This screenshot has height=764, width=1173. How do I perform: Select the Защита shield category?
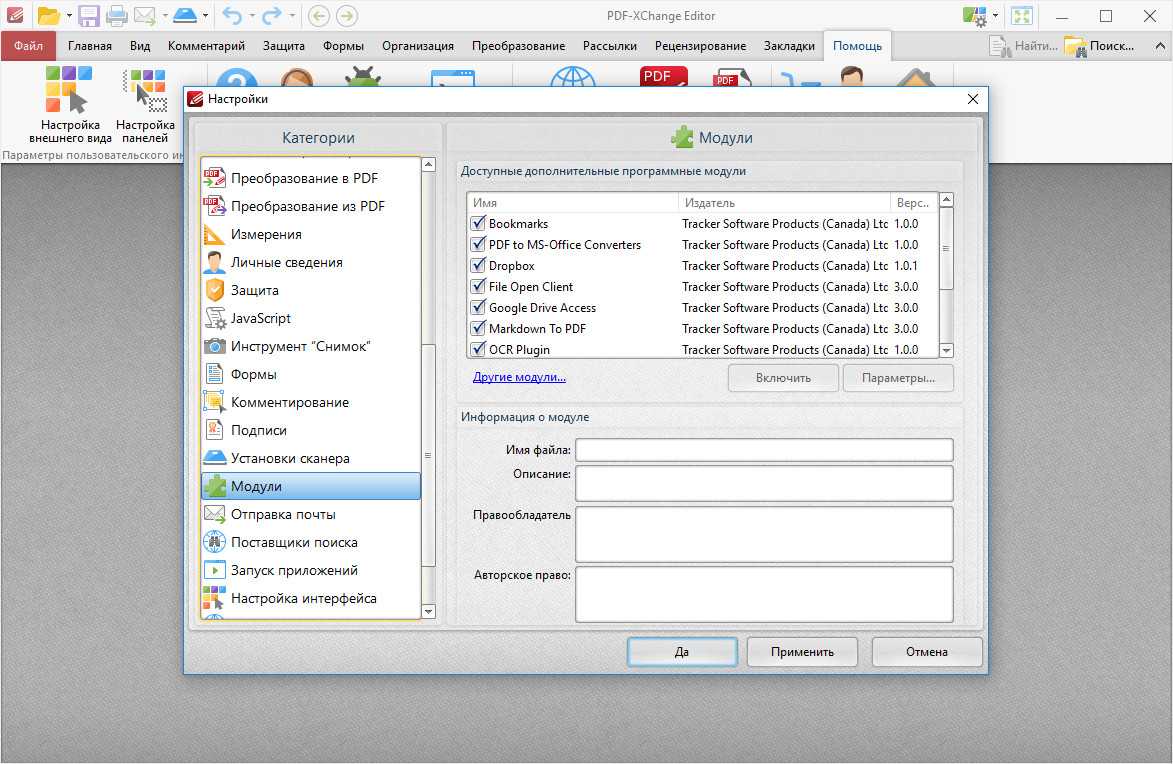coord(254,290)
